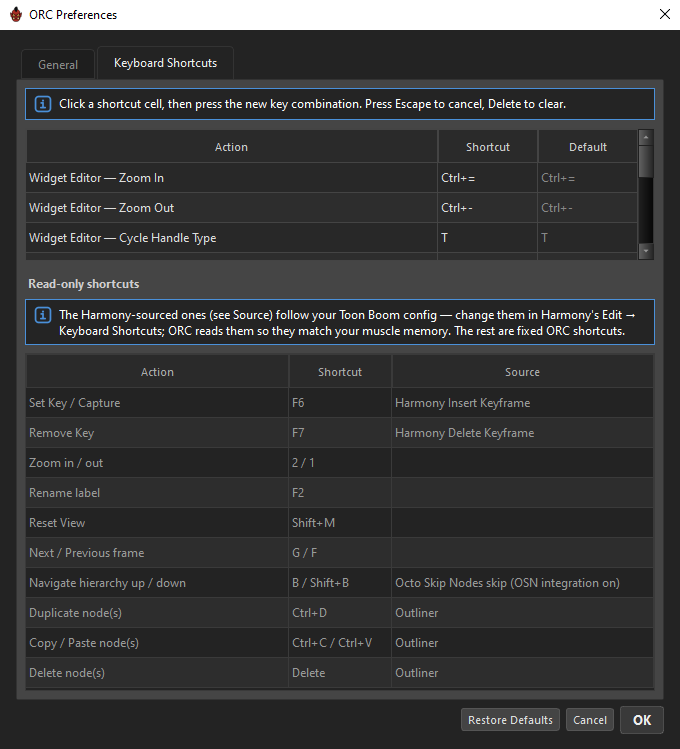
Task: Click the Source column header
Action: pos(522,372)
